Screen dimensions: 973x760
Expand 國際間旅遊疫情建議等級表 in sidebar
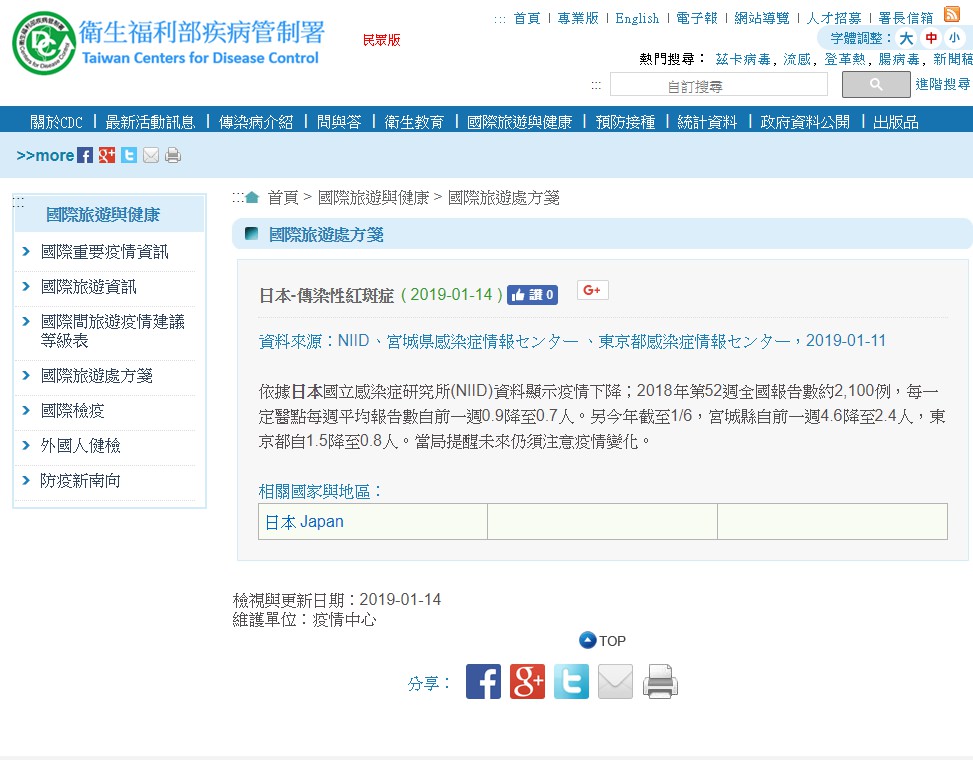point(112,331)
